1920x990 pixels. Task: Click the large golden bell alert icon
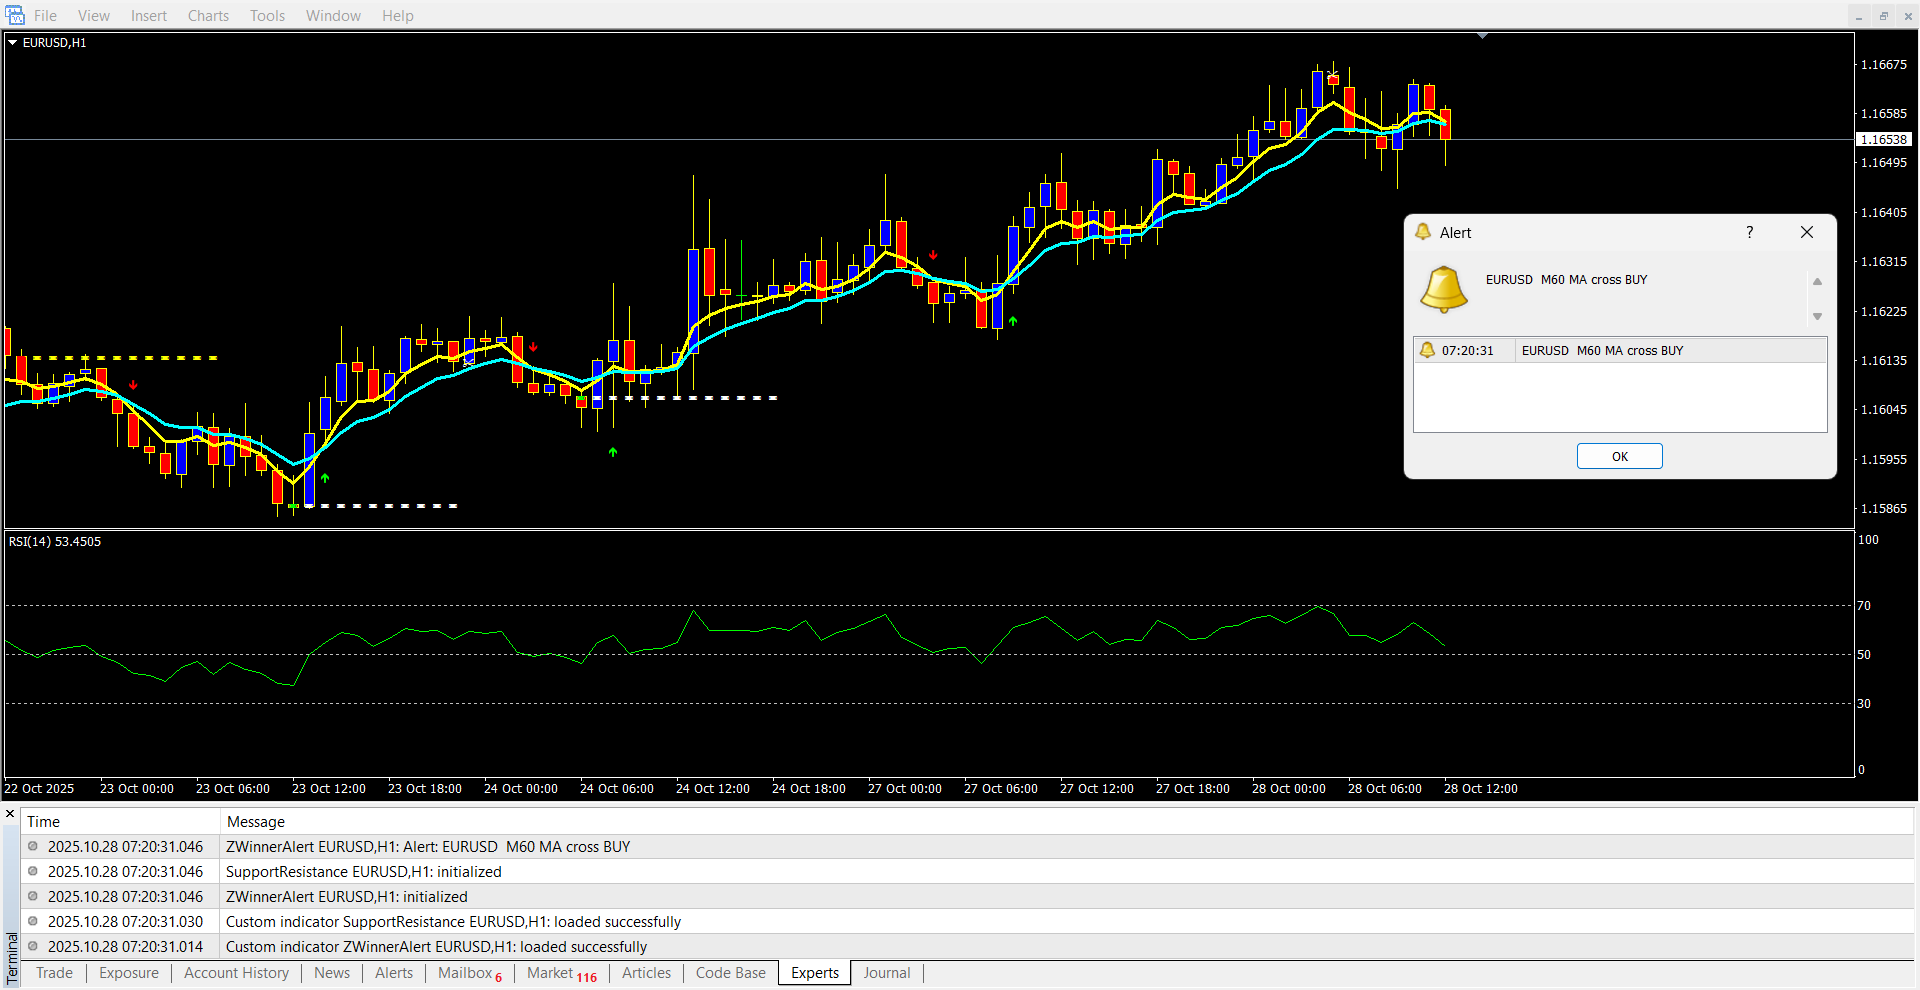coord(1444,290)
